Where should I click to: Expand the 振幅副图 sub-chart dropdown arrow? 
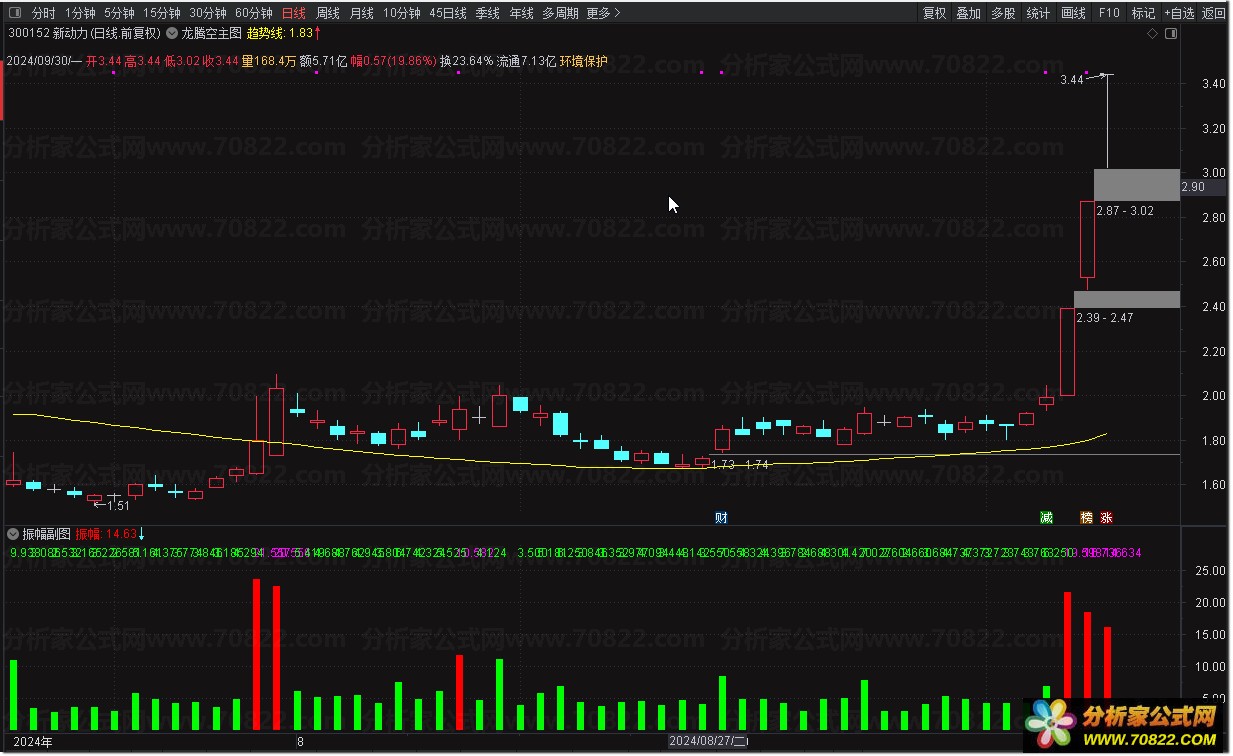[x=12, y=534]
